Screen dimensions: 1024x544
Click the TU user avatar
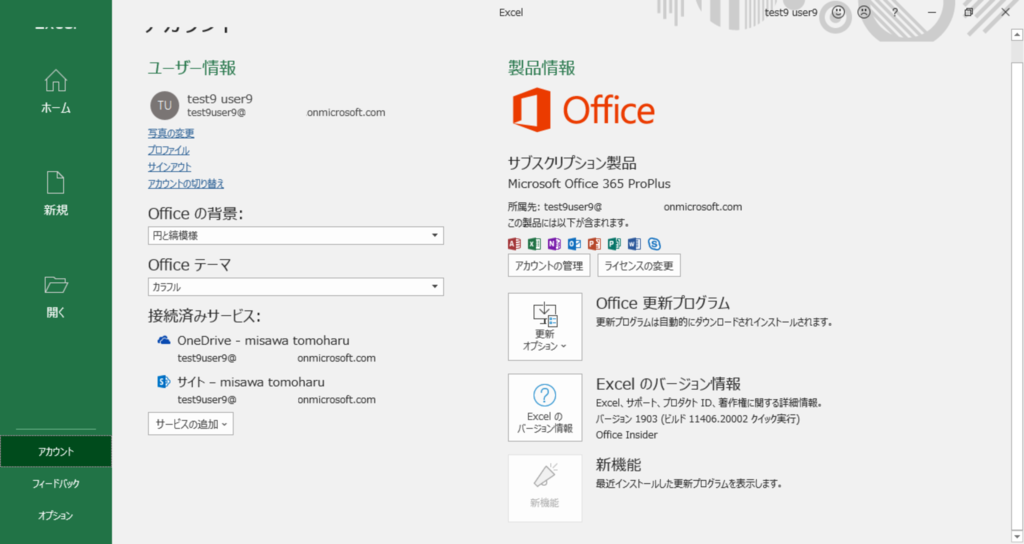[165, 105]
